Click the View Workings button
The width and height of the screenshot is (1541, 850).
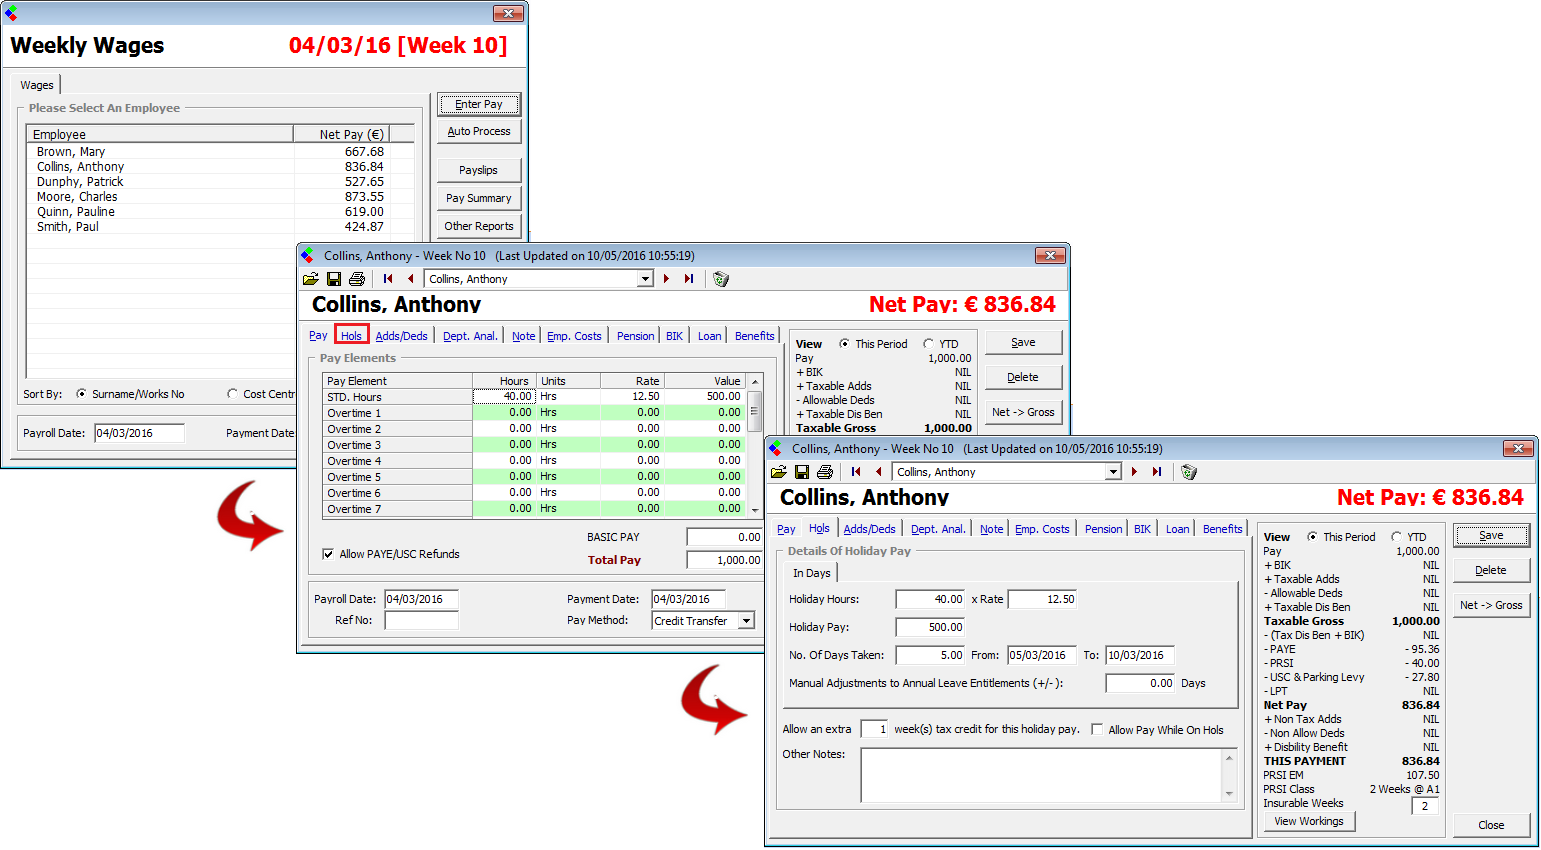[x=1308, y=821]
